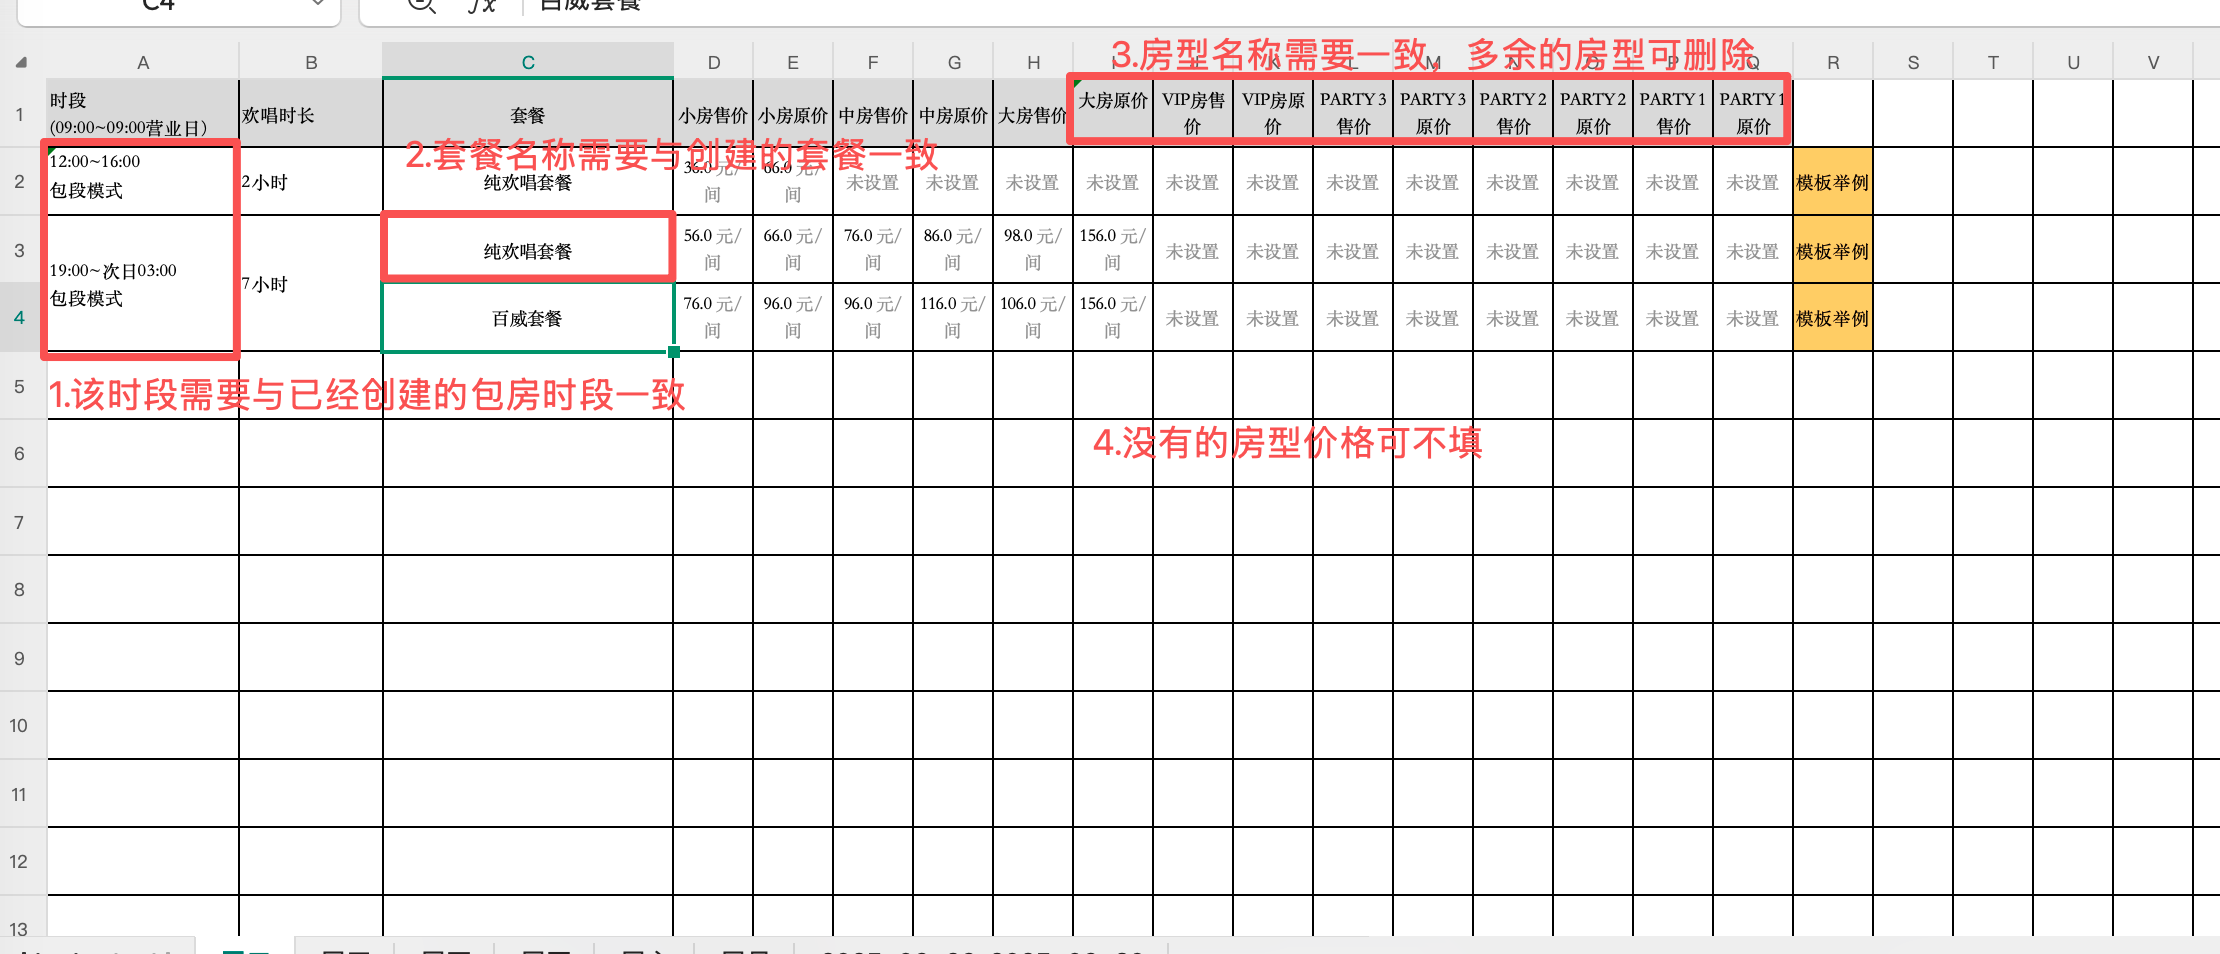The width and height of the screenshot is (2220, 954).
Task: Click '未设置' under PARTY 1 原价 in row 4
Action: tap(1753, 318)
